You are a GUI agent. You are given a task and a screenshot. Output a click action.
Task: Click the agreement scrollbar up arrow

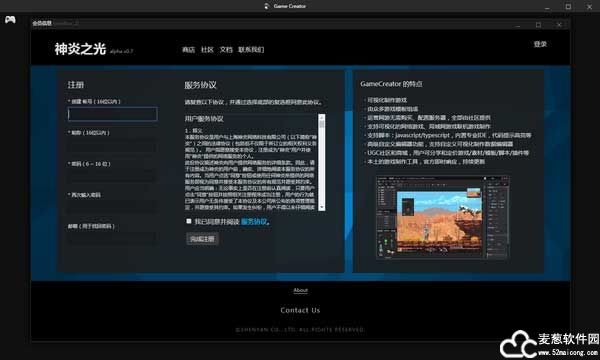click(x=322, y=117)
